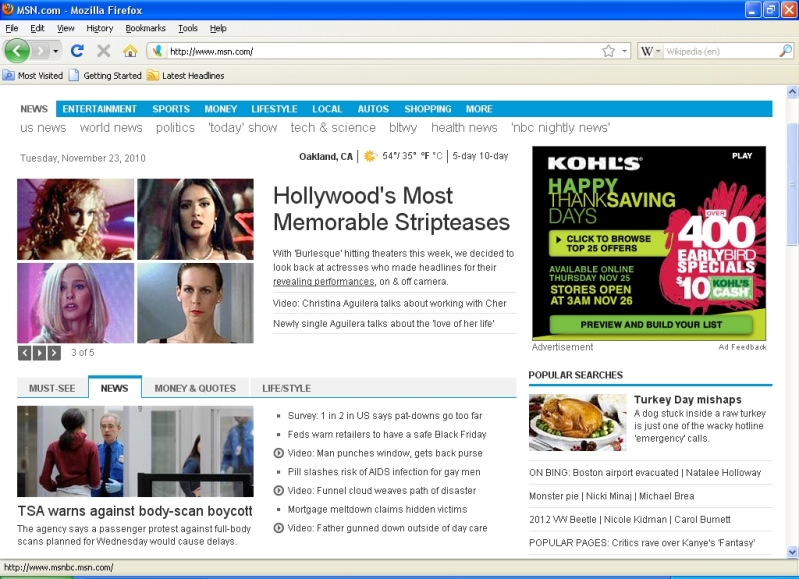Open the recent pages history dropdown arrow

[x=56, y=51]
